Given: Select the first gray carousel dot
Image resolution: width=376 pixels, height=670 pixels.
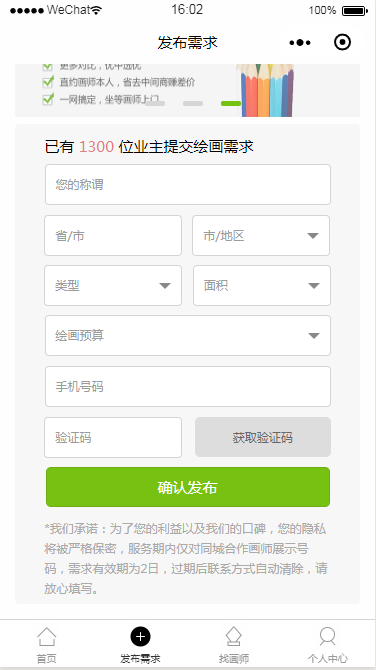Looking at the screenshot, I should [155, 103].
